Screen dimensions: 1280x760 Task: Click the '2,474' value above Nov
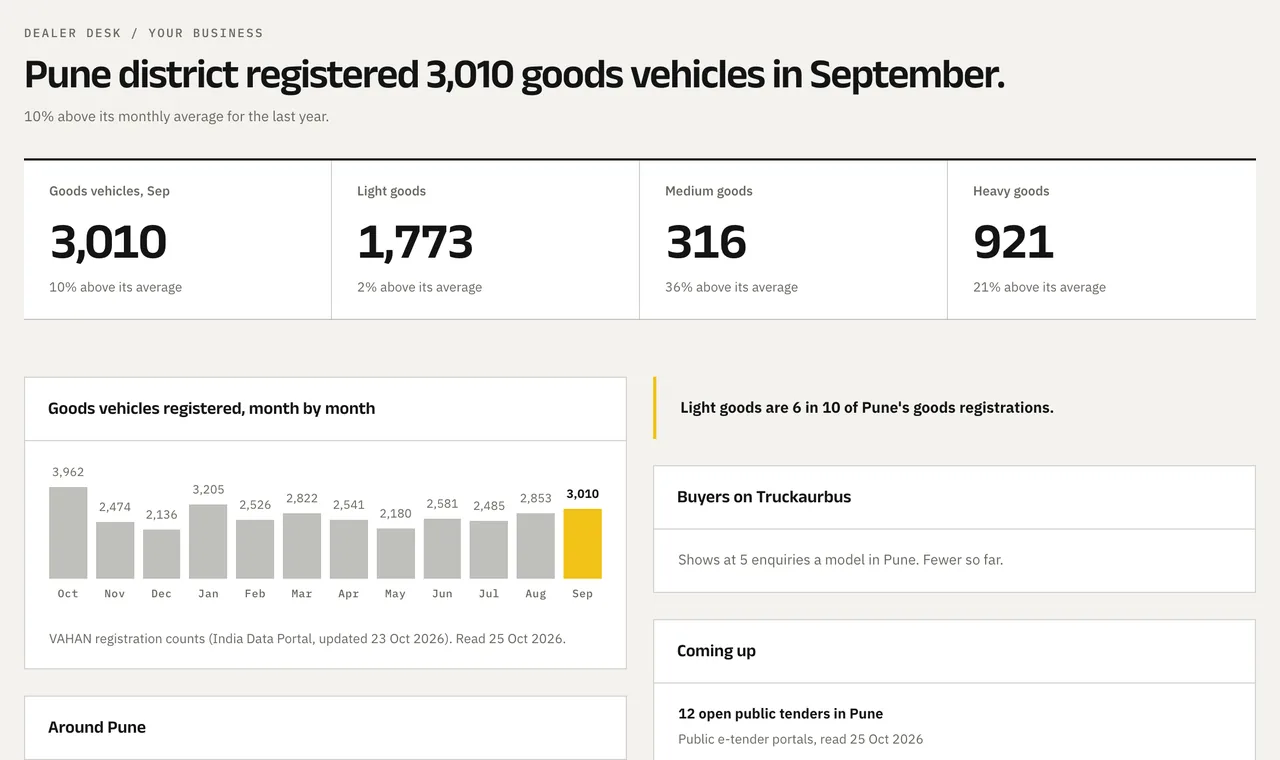coord(115,507)
